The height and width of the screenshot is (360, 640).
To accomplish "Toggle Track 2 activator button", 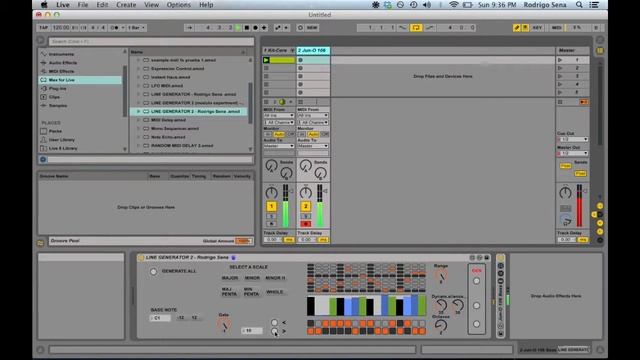I will [x=305, y=206].
